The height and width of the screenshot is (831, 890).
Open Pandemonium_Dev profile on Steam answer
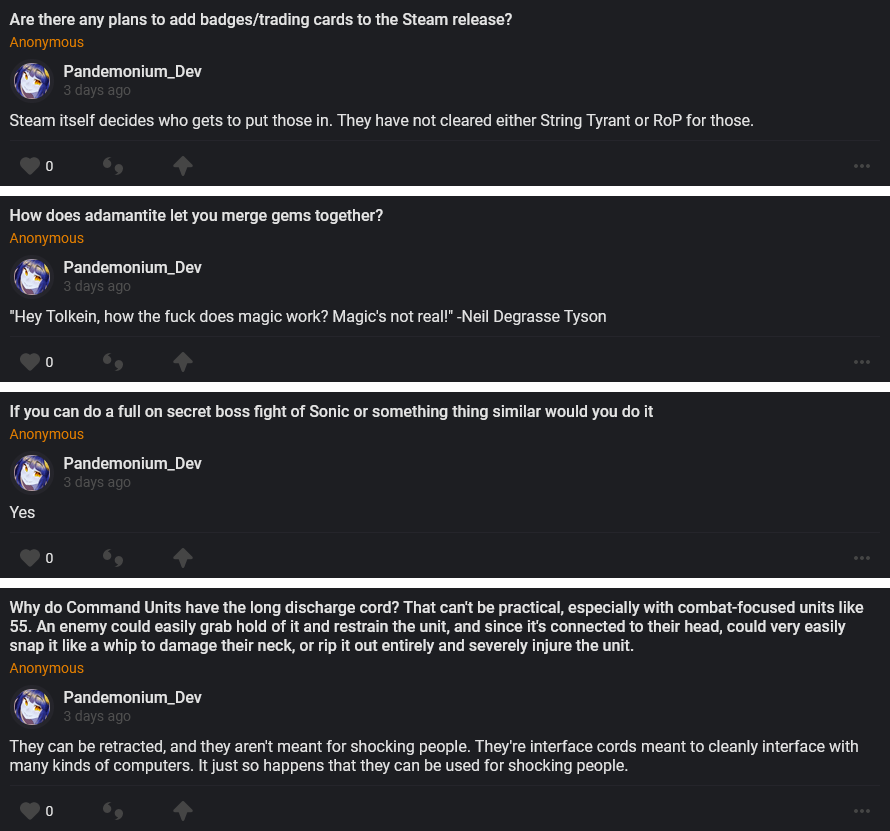click(132, 72)
